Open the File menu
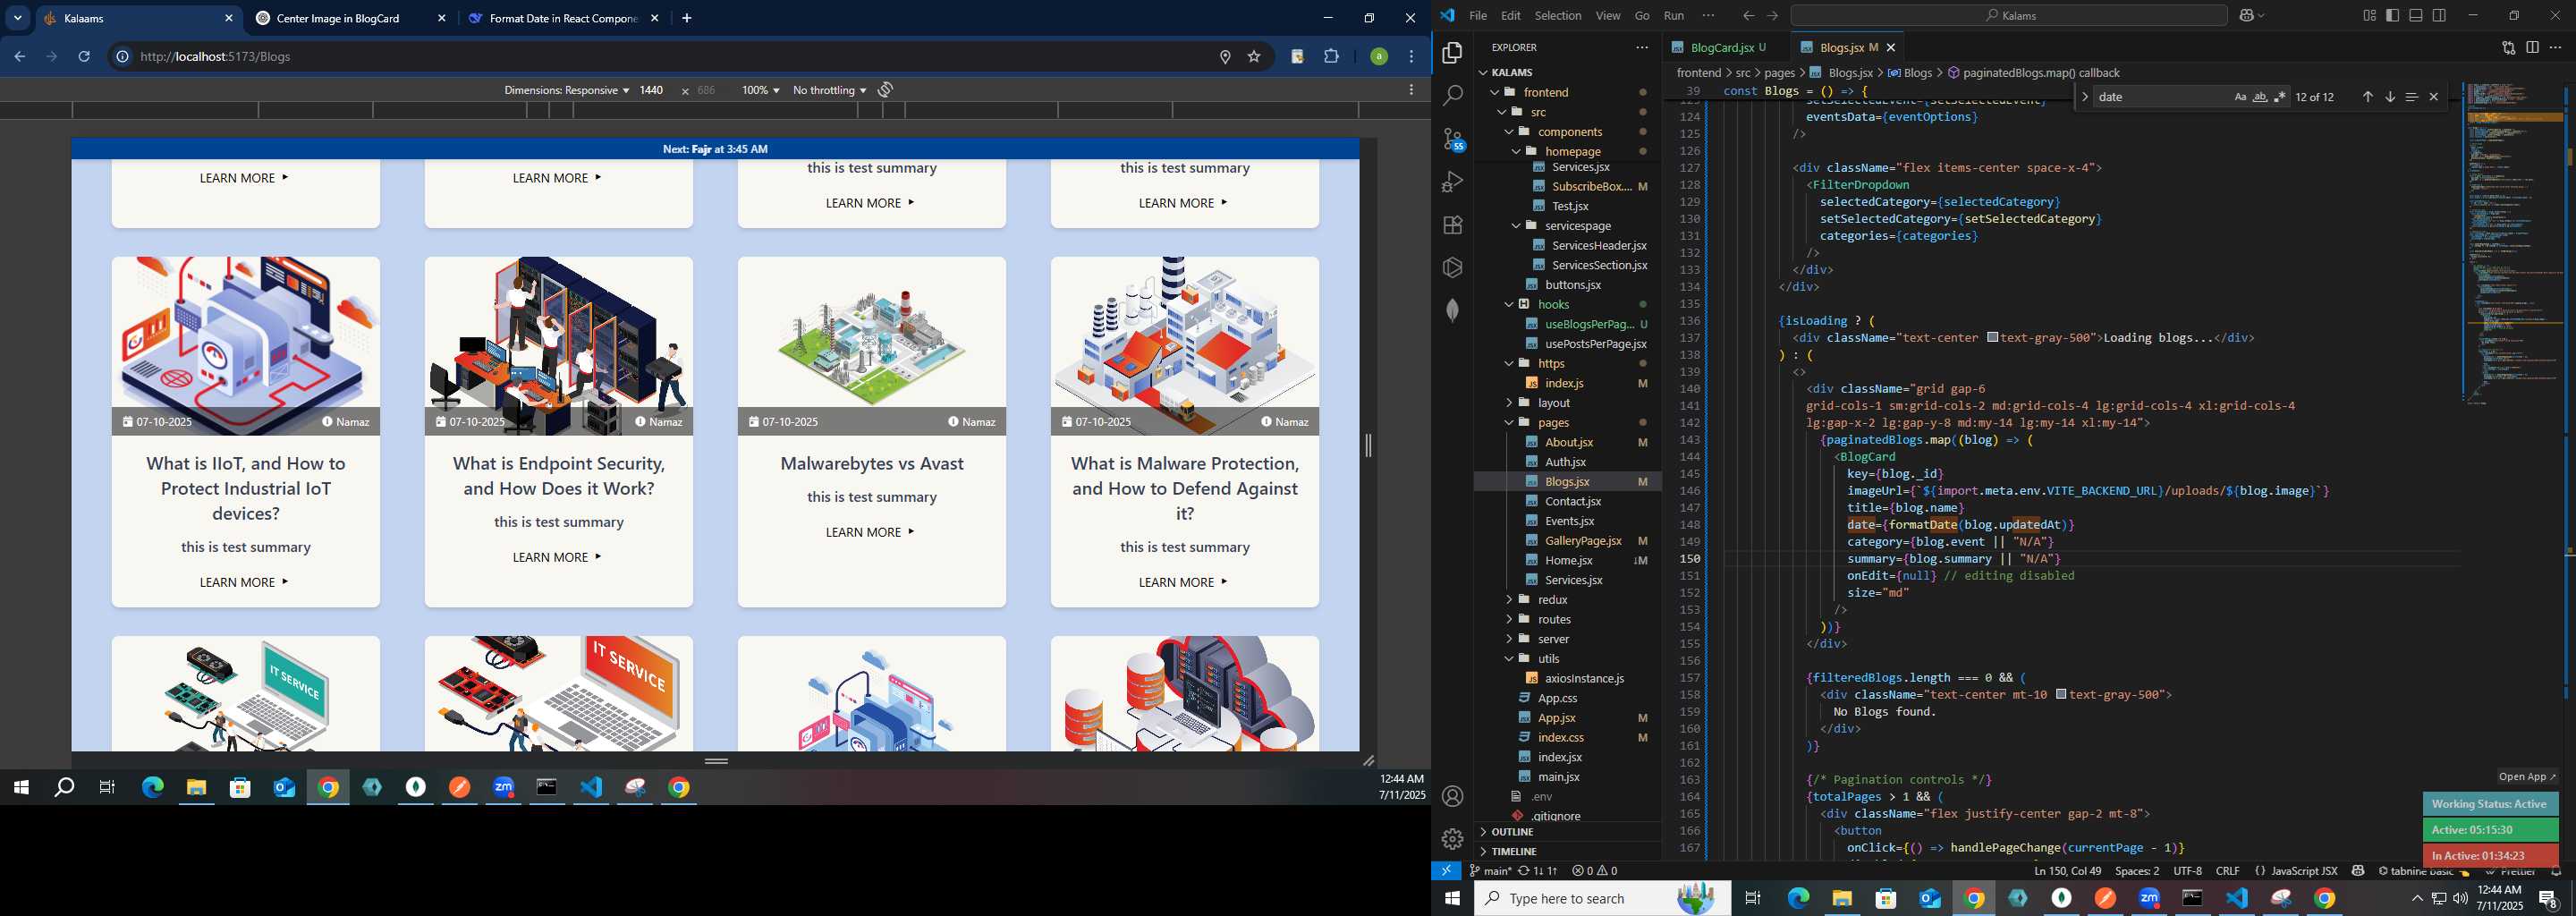 coord(1477,15)
